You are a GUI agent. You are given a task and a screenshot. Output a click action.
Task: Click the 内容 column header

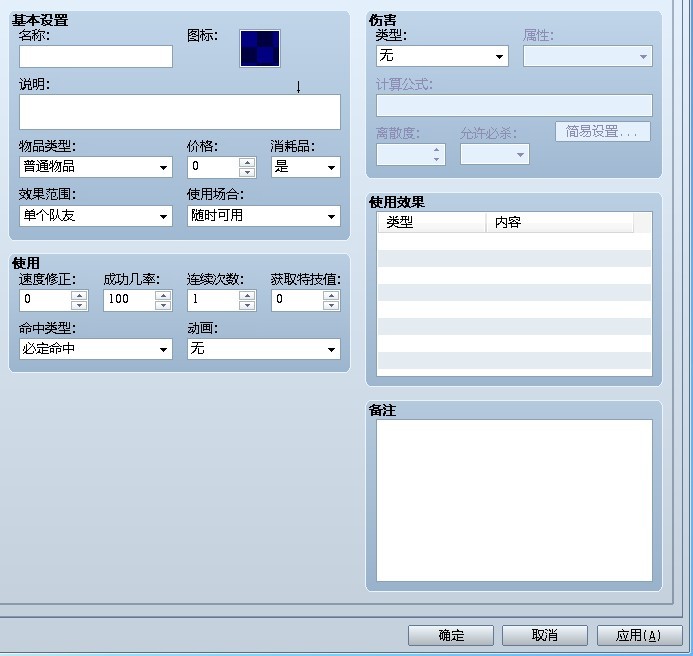coord(560,222)
